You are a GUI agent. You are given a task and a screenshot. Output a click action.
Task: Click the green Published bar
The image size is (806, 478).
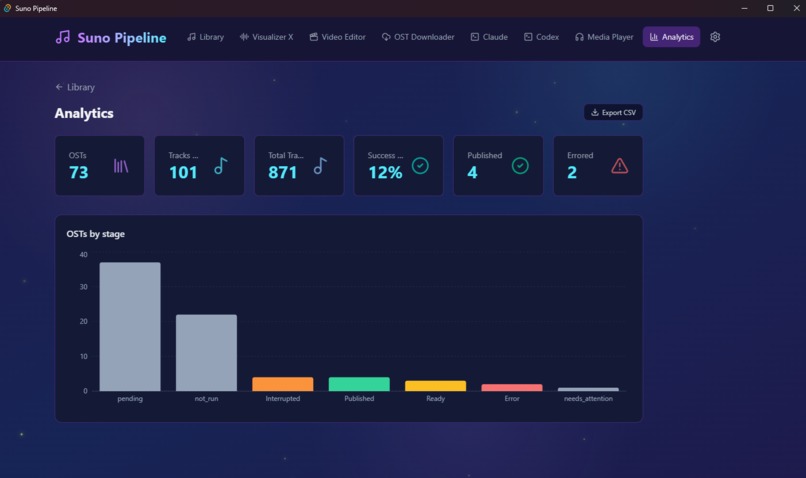(x=359, y=384)
